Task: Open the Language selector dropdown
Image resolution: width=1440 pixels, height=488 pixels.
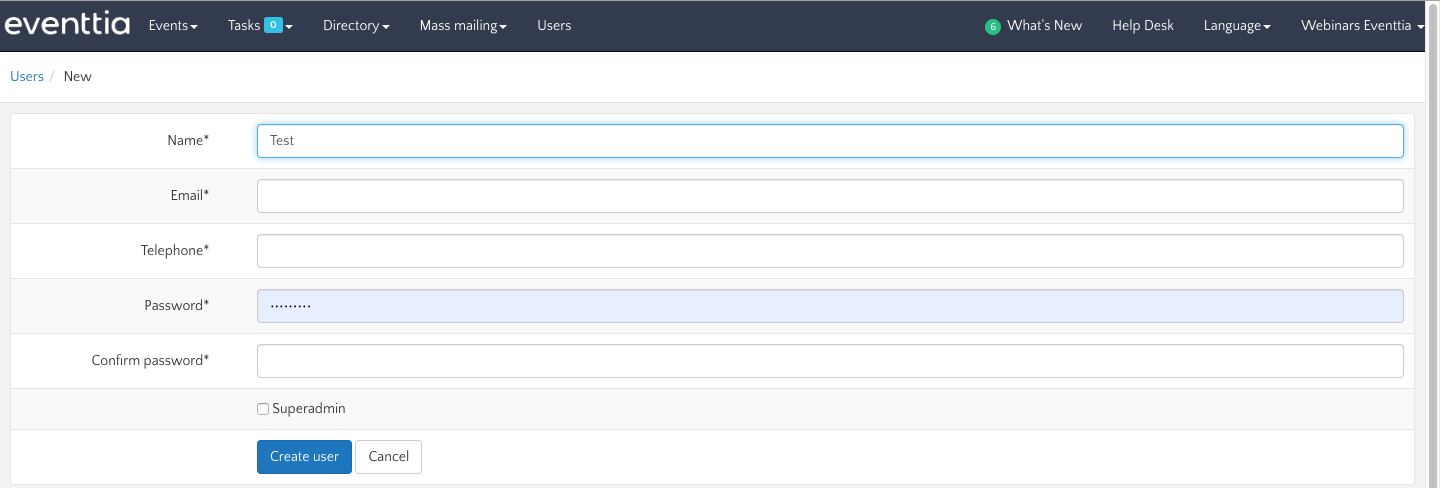Action: click(x=1237, y=26)
